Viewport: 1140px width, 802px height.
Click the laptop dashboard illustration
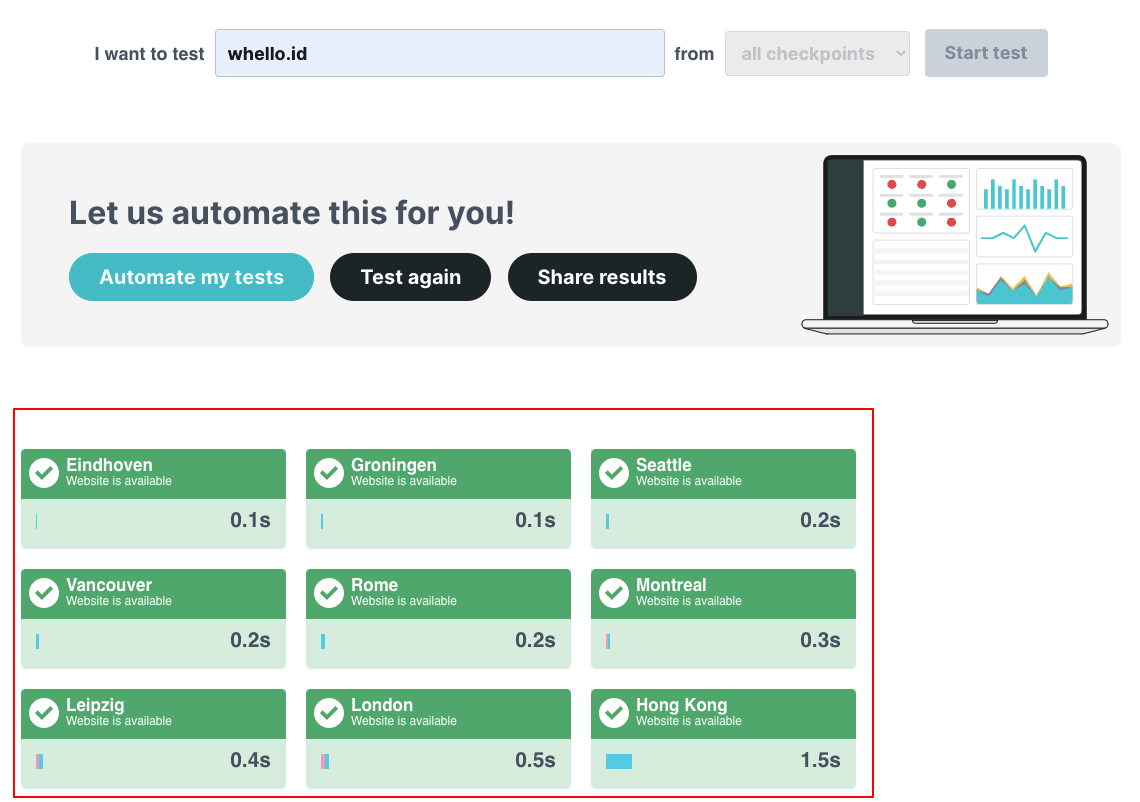point(955,245)
